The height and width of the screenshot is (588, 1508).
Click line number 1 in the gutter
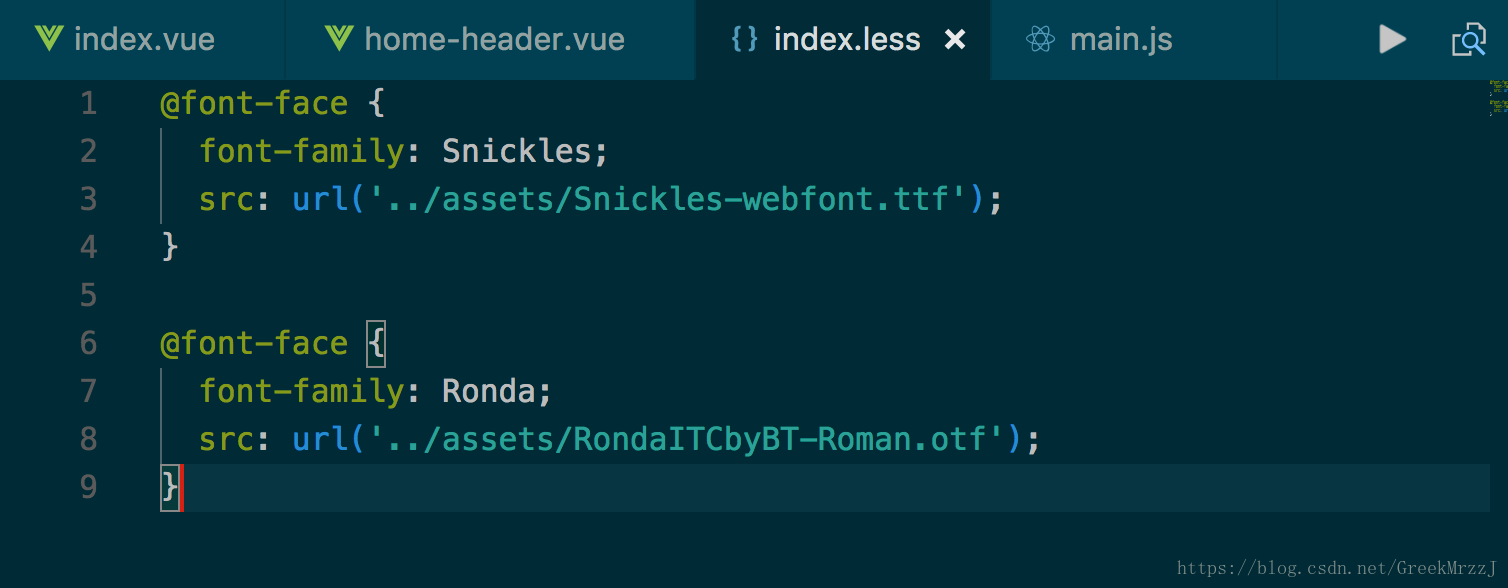pyautogui.click(x=89, y=103)
